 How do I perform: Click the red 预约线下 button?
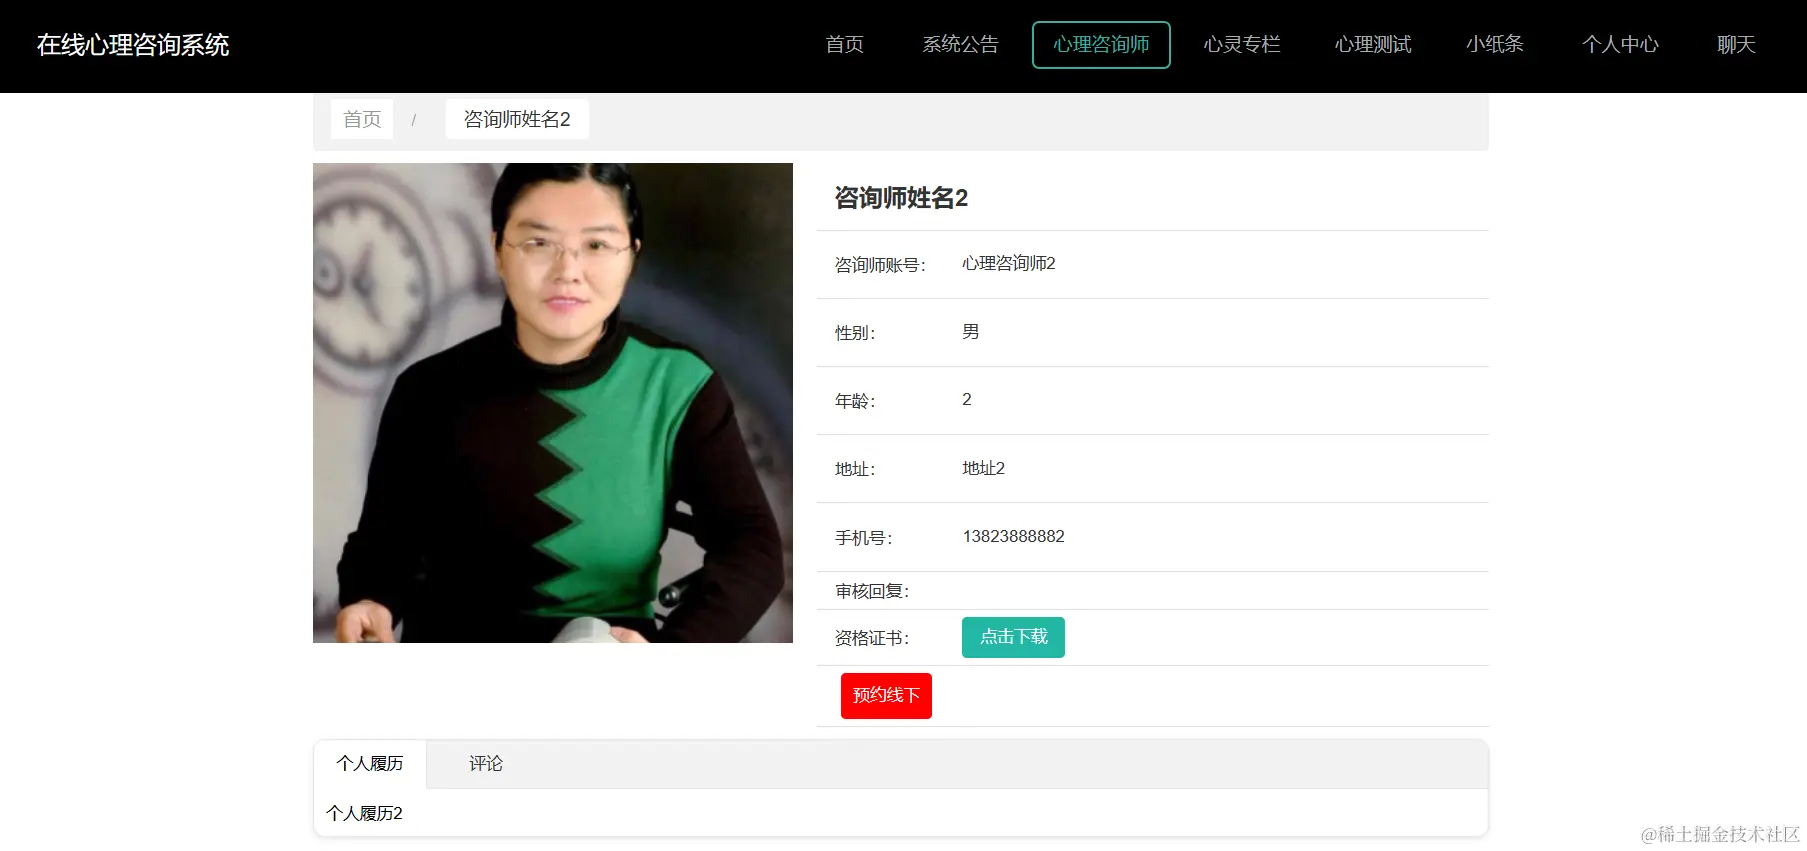click(x=886, y=696)
